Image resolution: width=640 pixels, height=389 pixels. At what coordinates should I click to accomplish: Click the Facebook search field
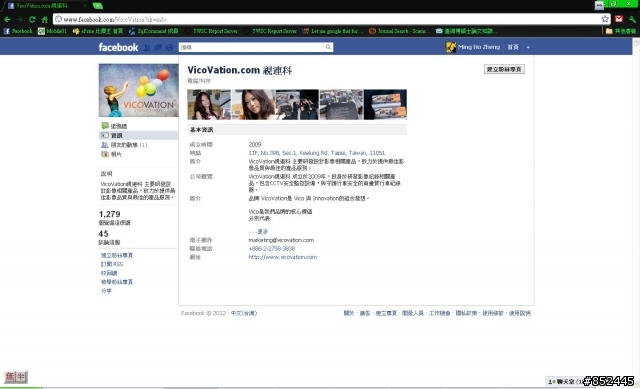coord(251,47)
